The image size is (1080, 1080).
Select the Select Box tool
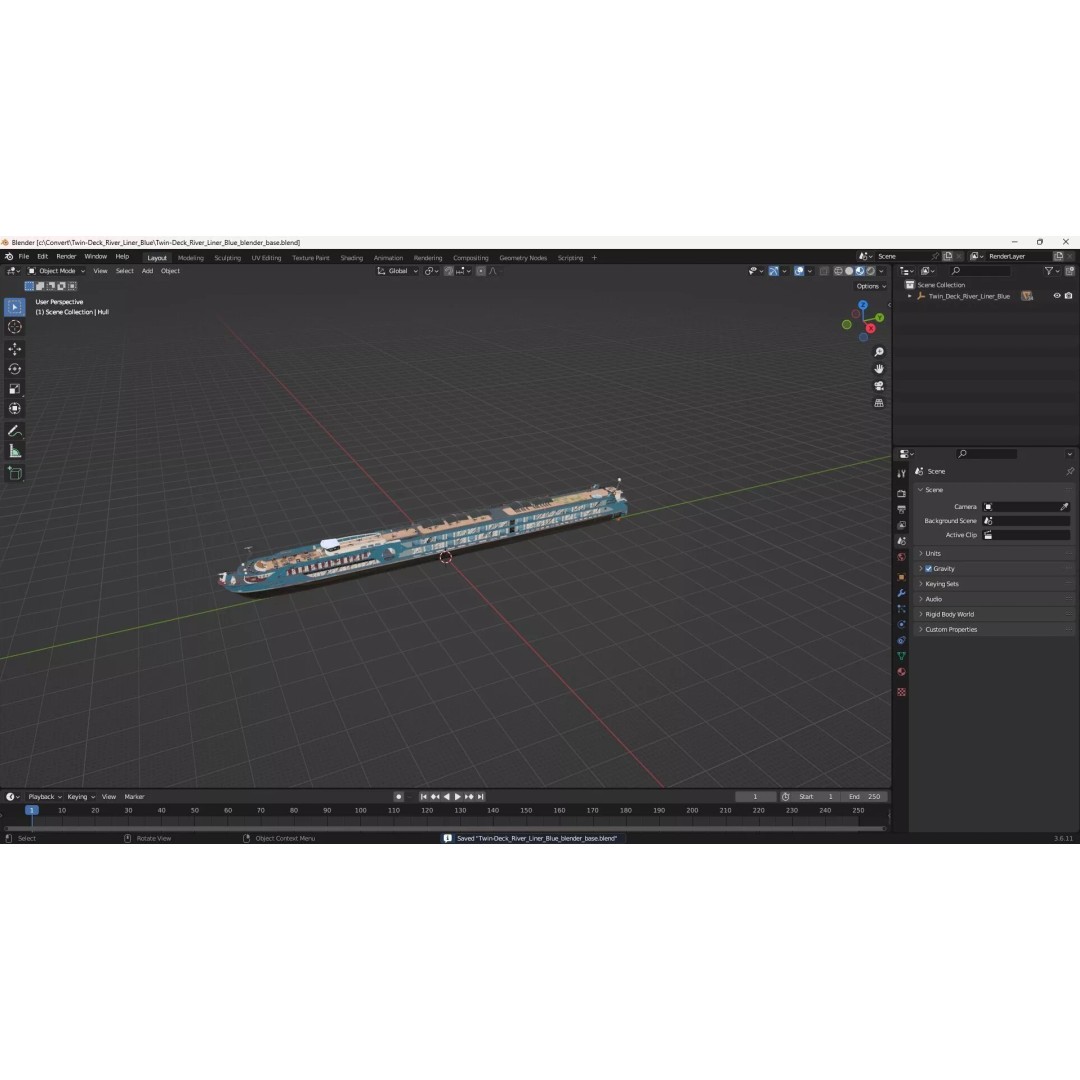[14, 307]
